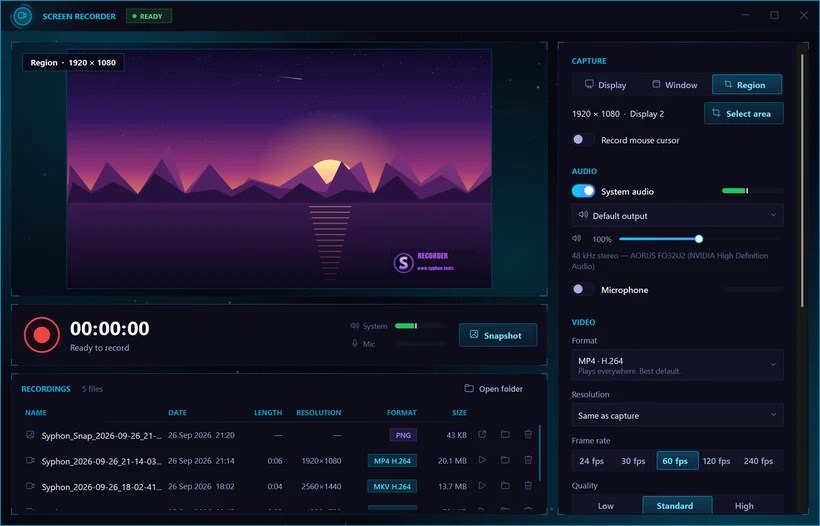Turn off the System audio switch
This screenshot has width=820, height=526.
583,191
